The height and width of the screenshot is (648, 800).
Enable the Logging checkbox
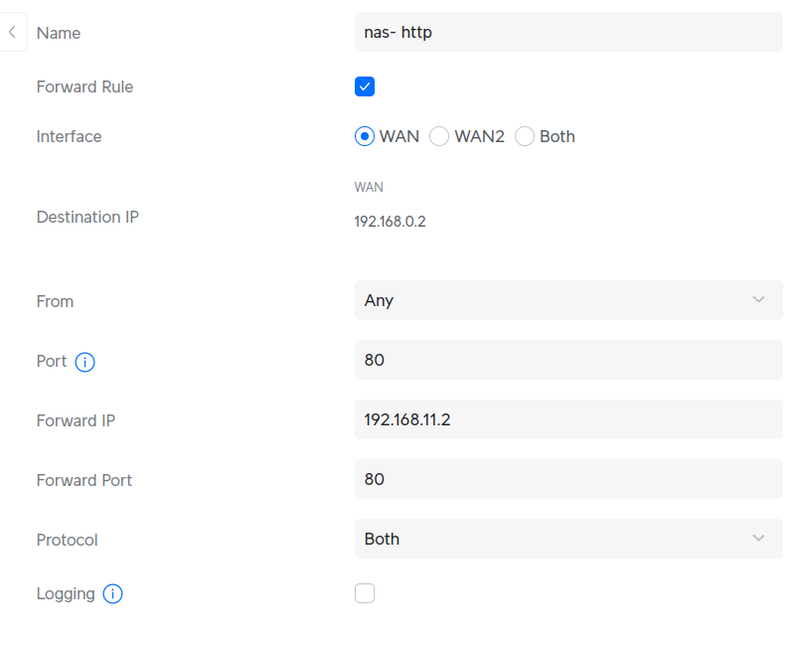coord(365,594)
